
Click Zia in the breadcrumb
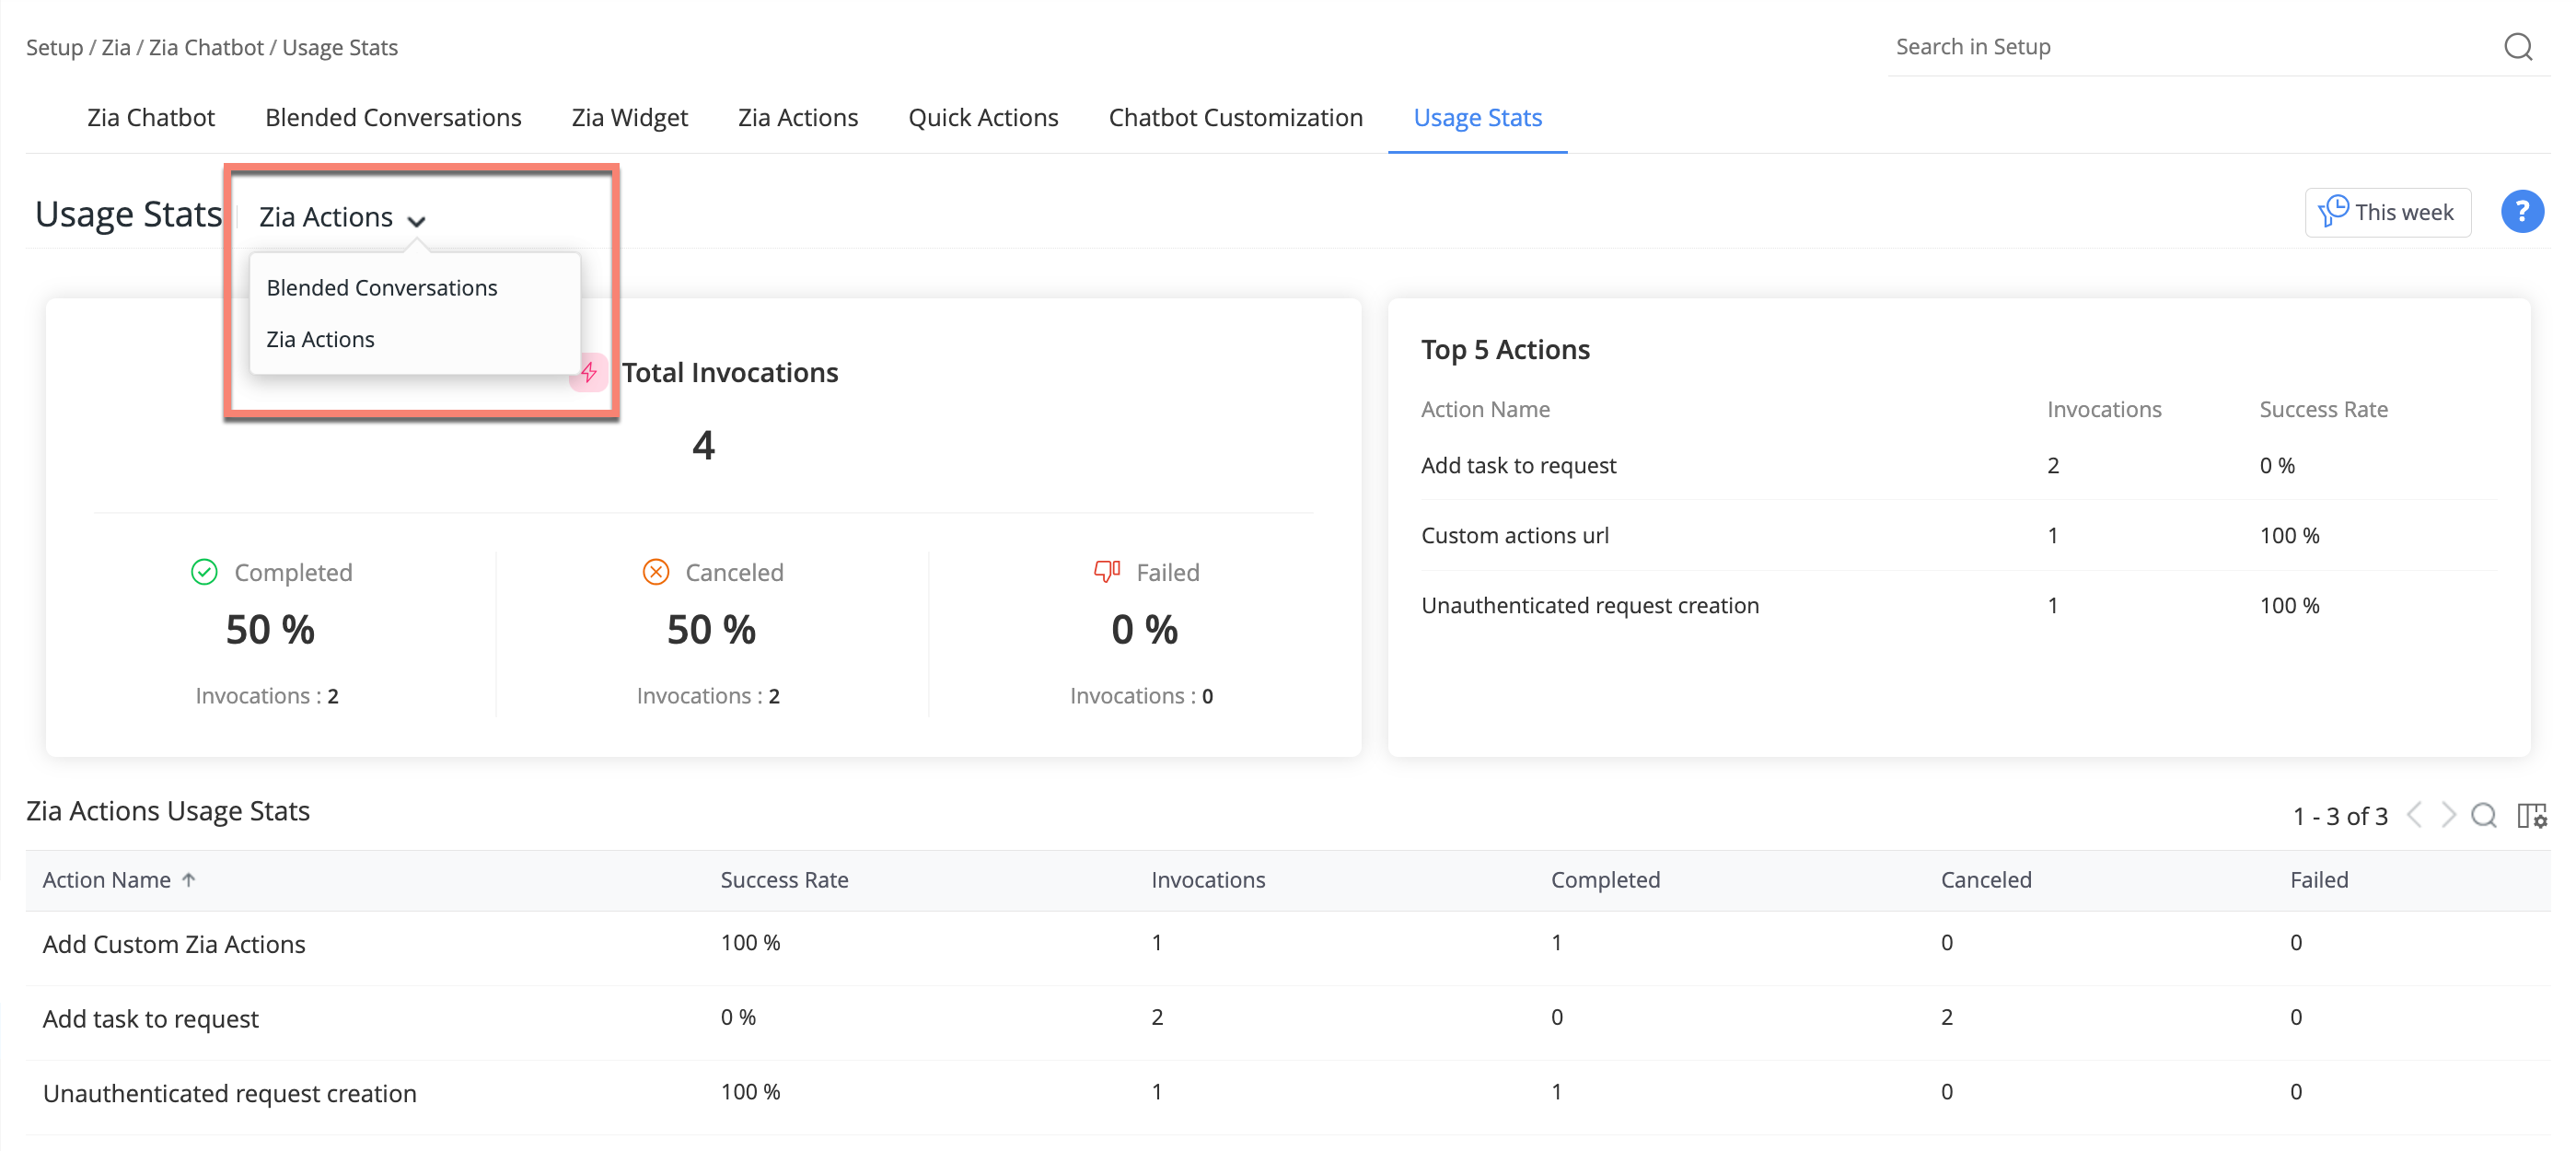(116, 48)
